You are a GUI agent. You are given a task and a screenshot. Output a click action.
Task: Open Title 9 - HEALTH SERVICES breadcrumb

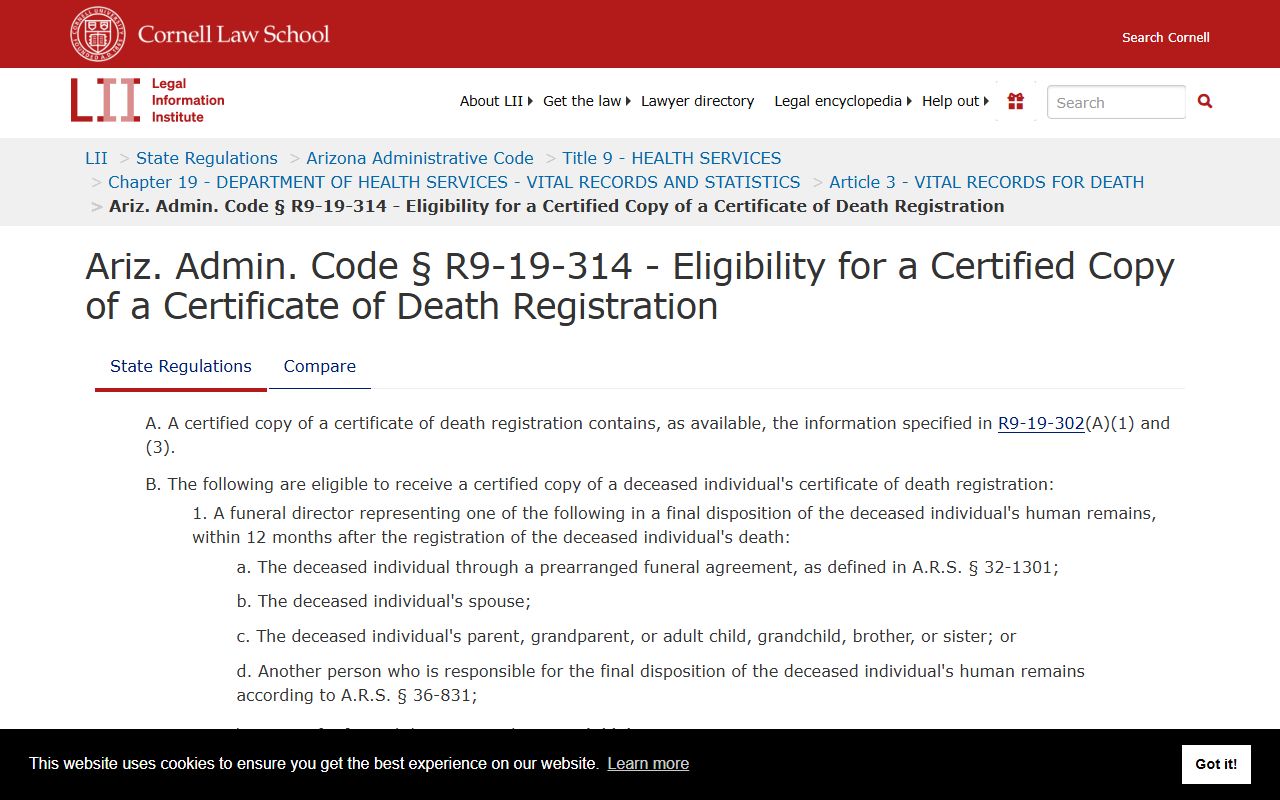click(672, 158)
